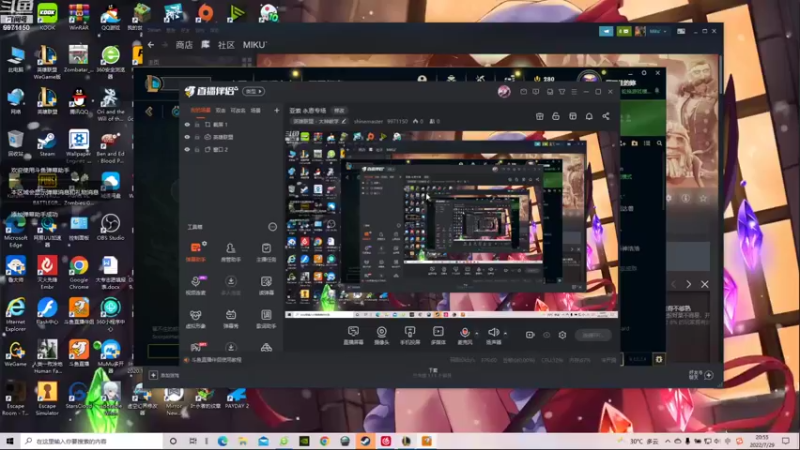Start recording with the camera record icon
The image size is (800, 450).
pyautogui.click(x=530, y=335)
